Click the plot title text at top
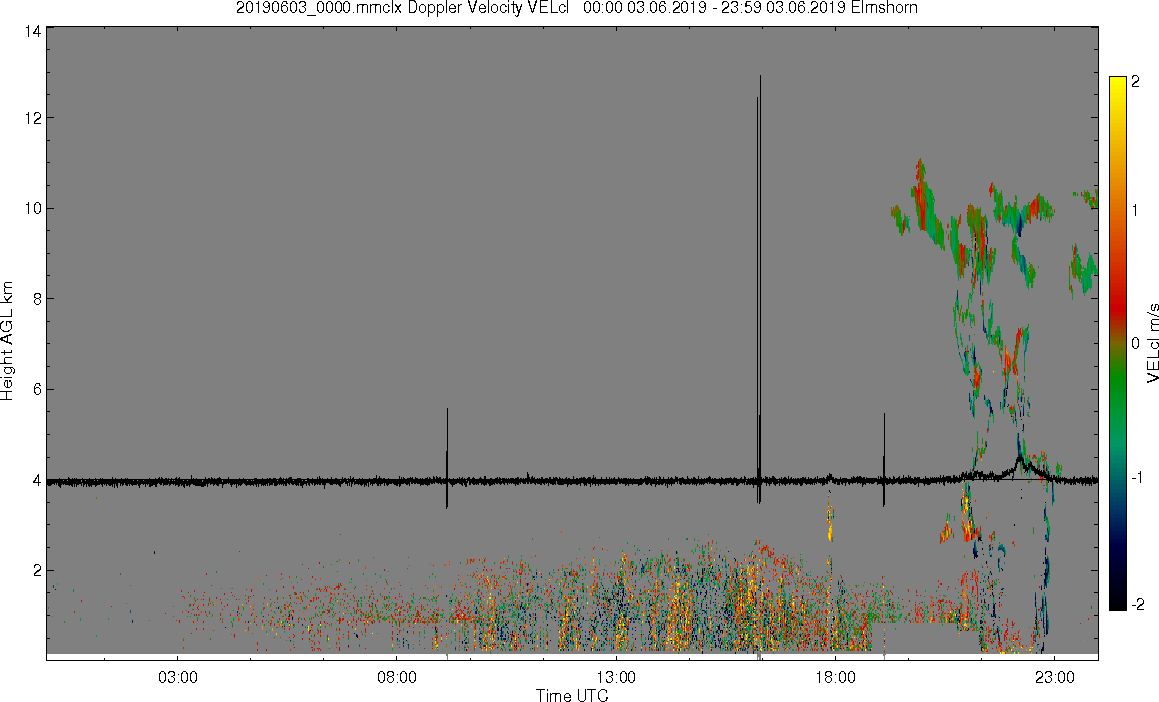This screenshot has width=1159, height=702. click(577, 8)
